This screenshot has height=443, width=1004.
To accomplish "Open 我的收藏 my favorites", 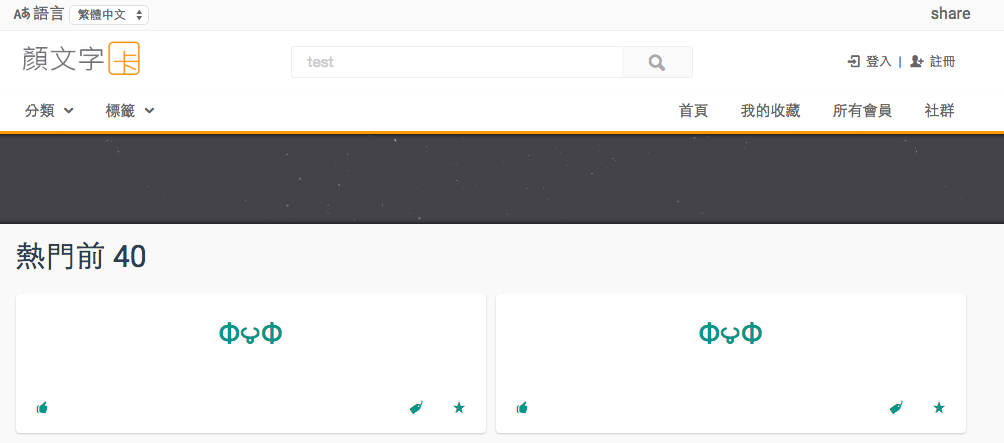I will tap(770, 111).
